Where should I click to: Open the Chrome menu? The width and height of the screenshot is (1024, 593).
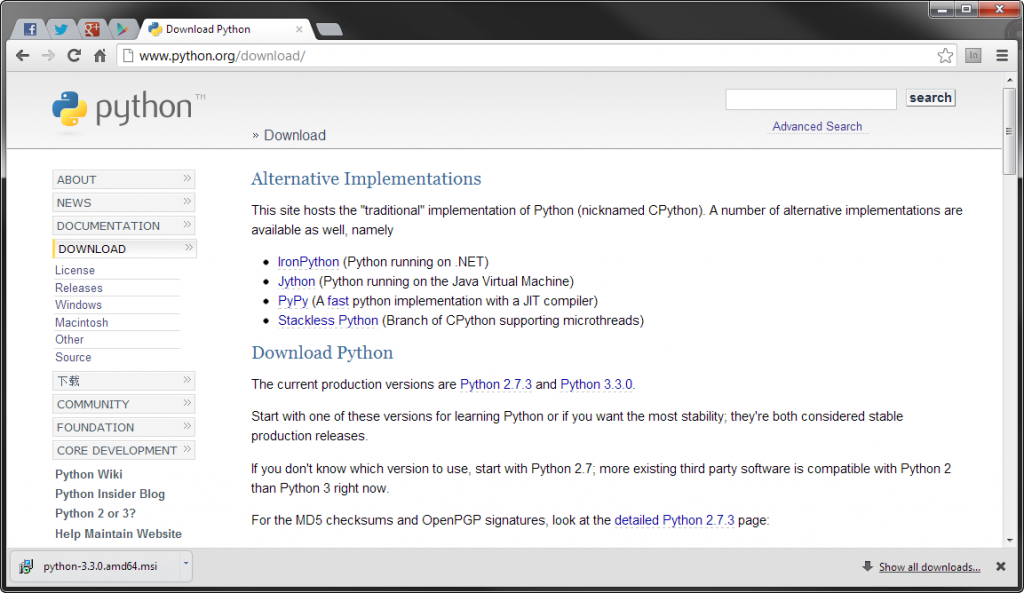[x=1002, y=56]
